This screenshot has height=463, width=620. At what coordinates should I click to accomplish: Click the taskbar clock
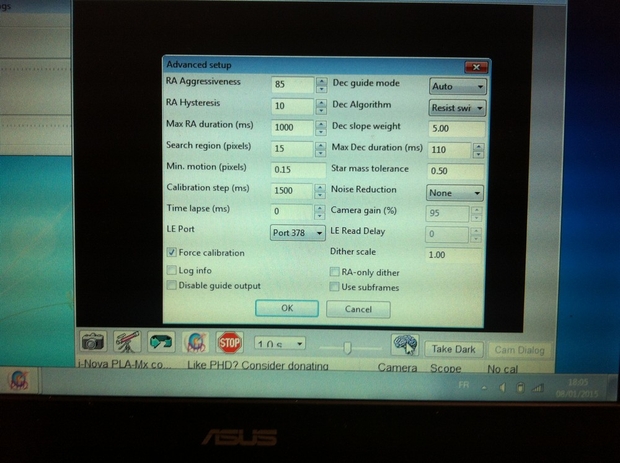point(577,388)
